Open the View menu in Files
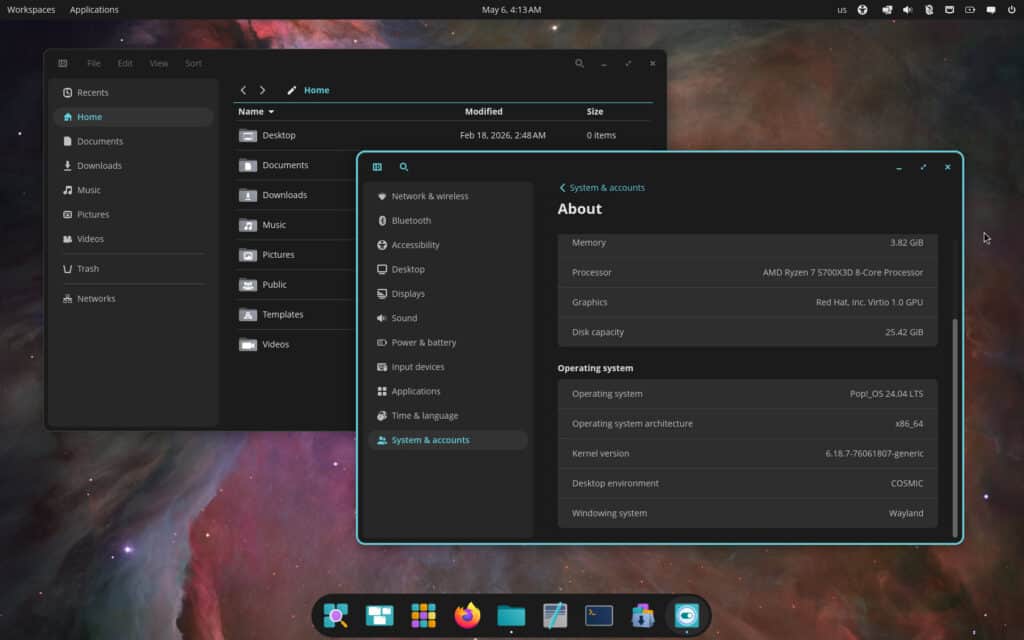 click(159, 63)
